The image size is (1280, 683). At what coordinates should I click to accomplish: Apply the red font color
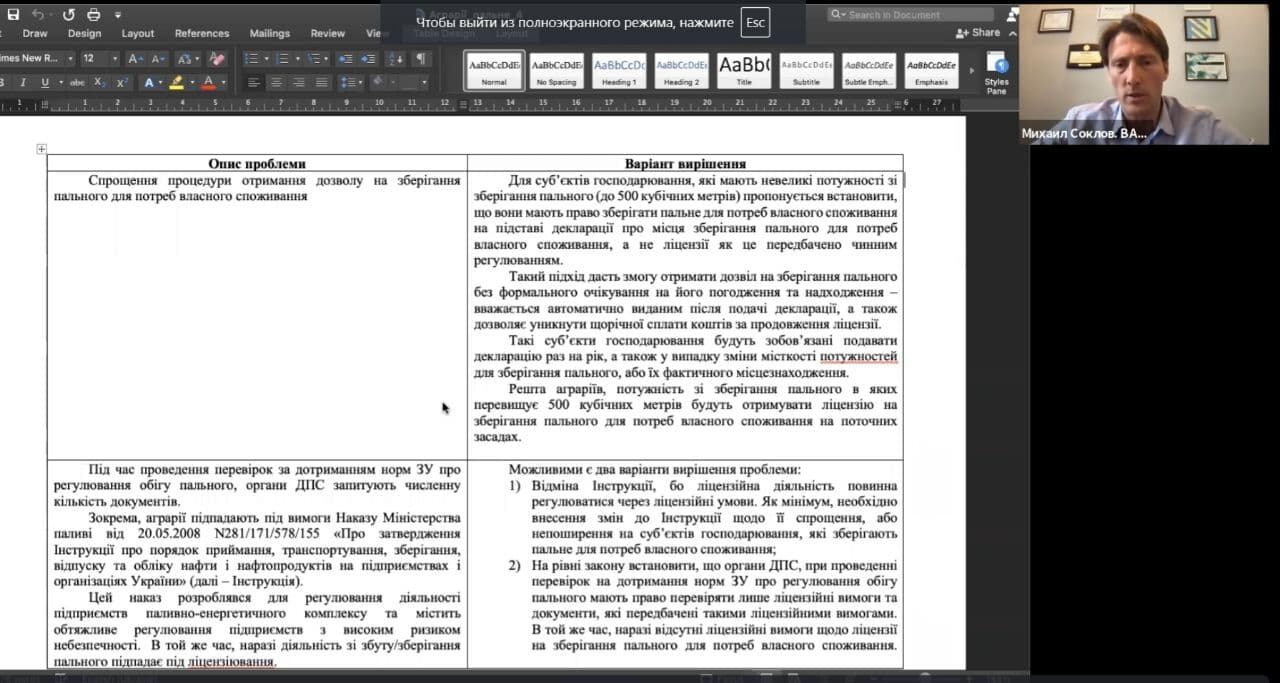pyautogui.click(x=208, y=82)
